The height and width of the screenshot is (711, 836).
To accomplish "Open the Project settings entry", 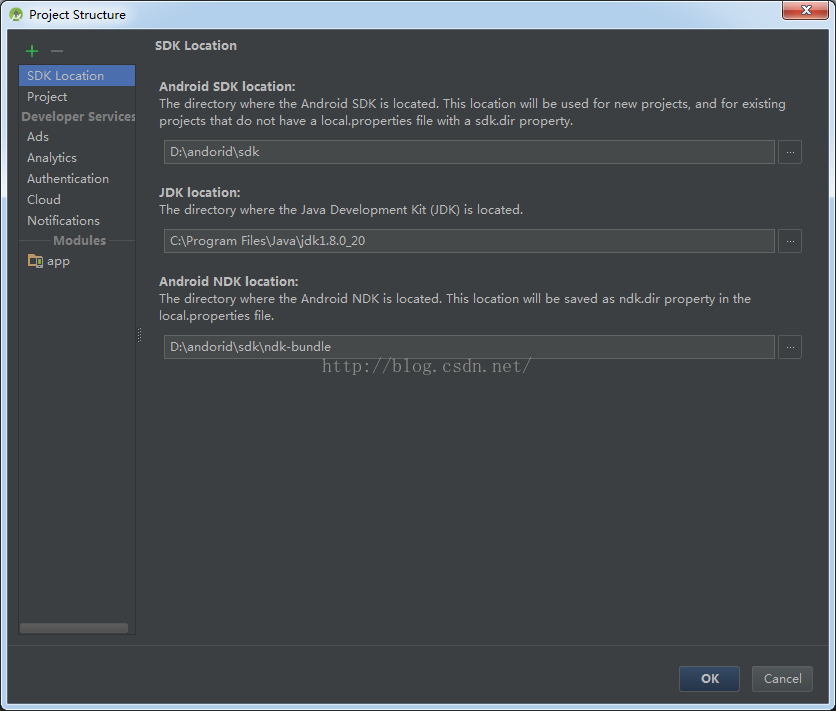I will tap(47, 97).
